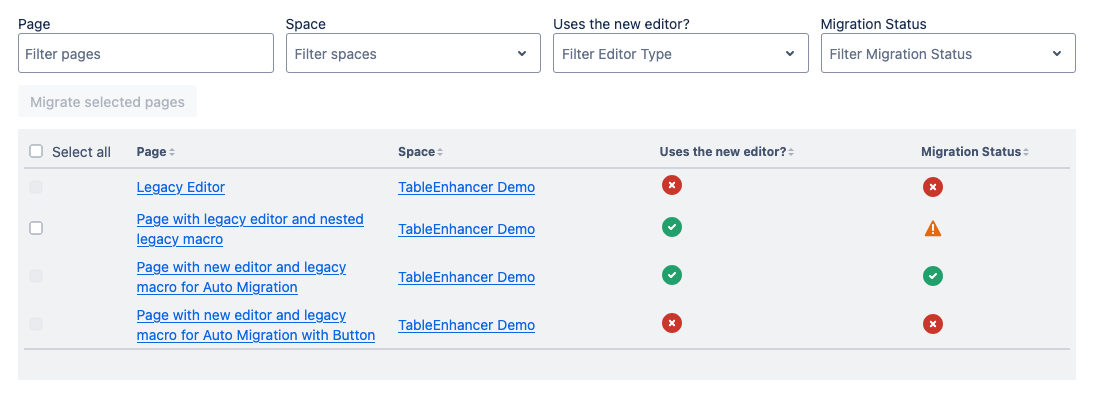
Task: Click green check migration status icon
Action: (933, 276)
